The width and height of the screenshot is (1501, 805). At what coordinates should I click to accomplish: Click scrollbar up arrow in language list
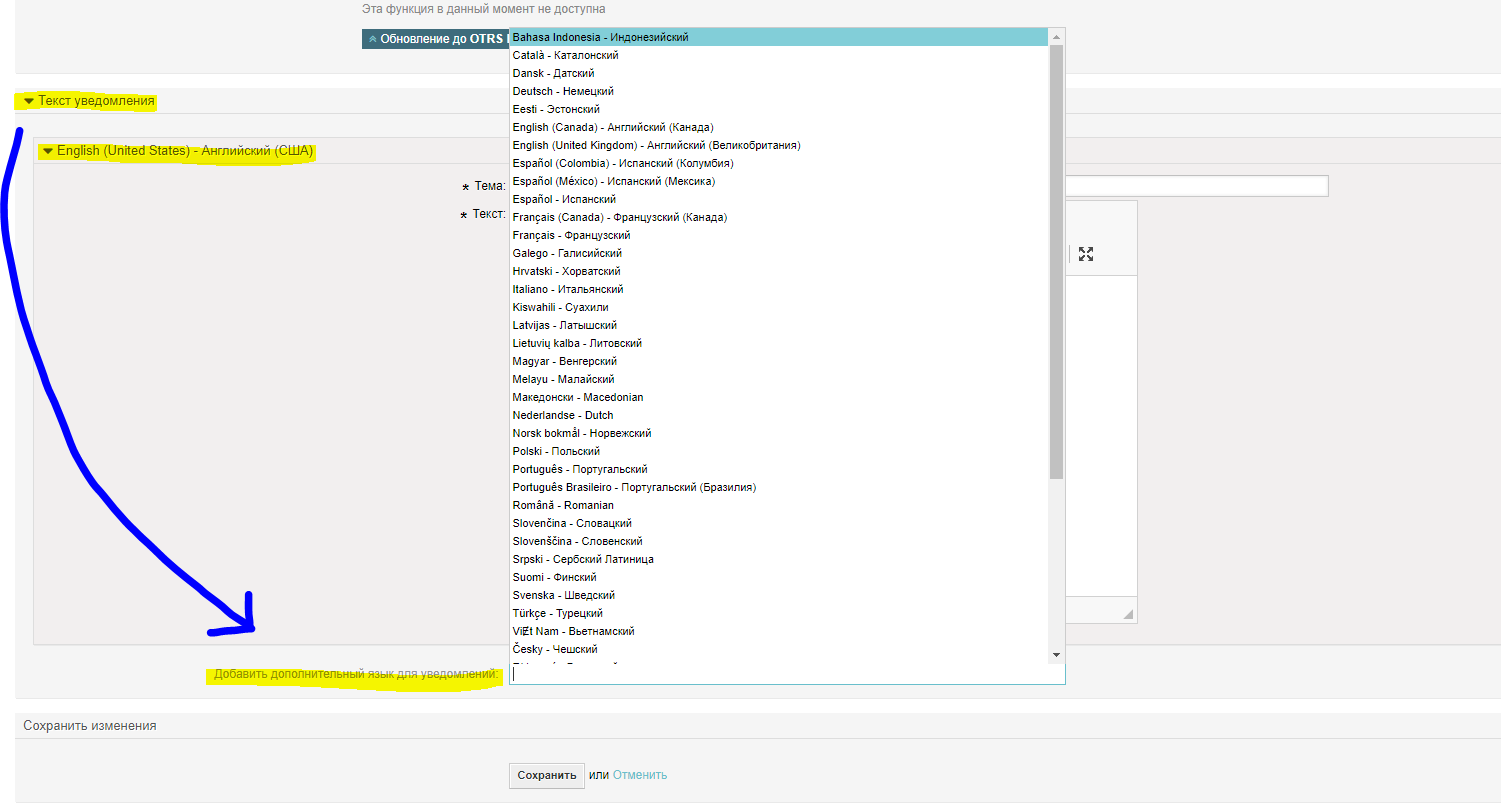tap(1057, 36)
